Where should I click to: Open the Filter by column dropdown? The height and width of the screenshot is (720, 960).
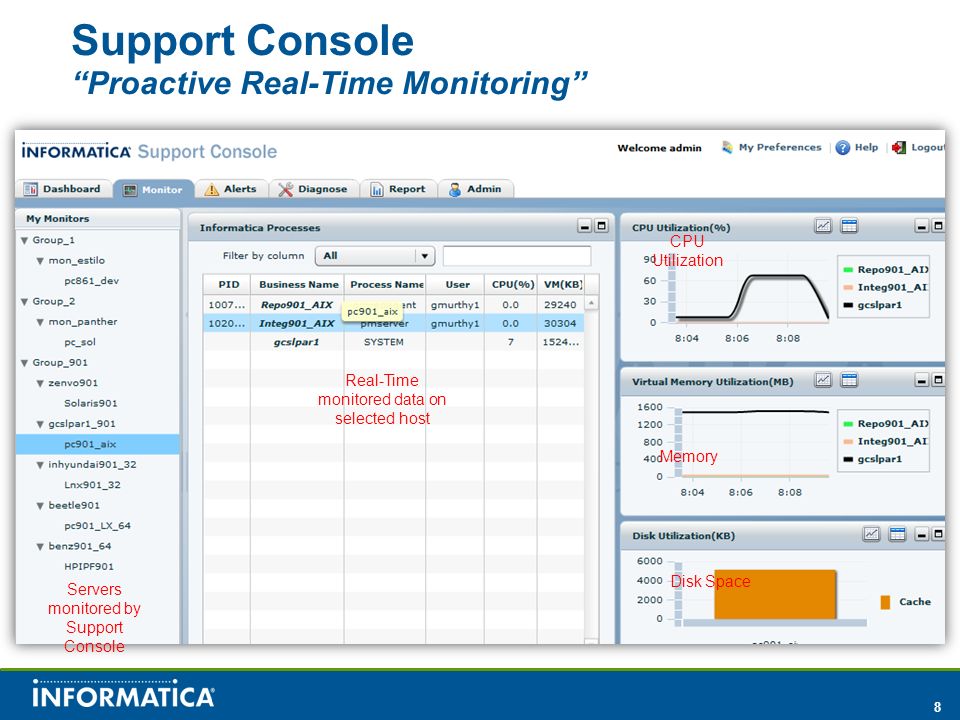point(375,256)
